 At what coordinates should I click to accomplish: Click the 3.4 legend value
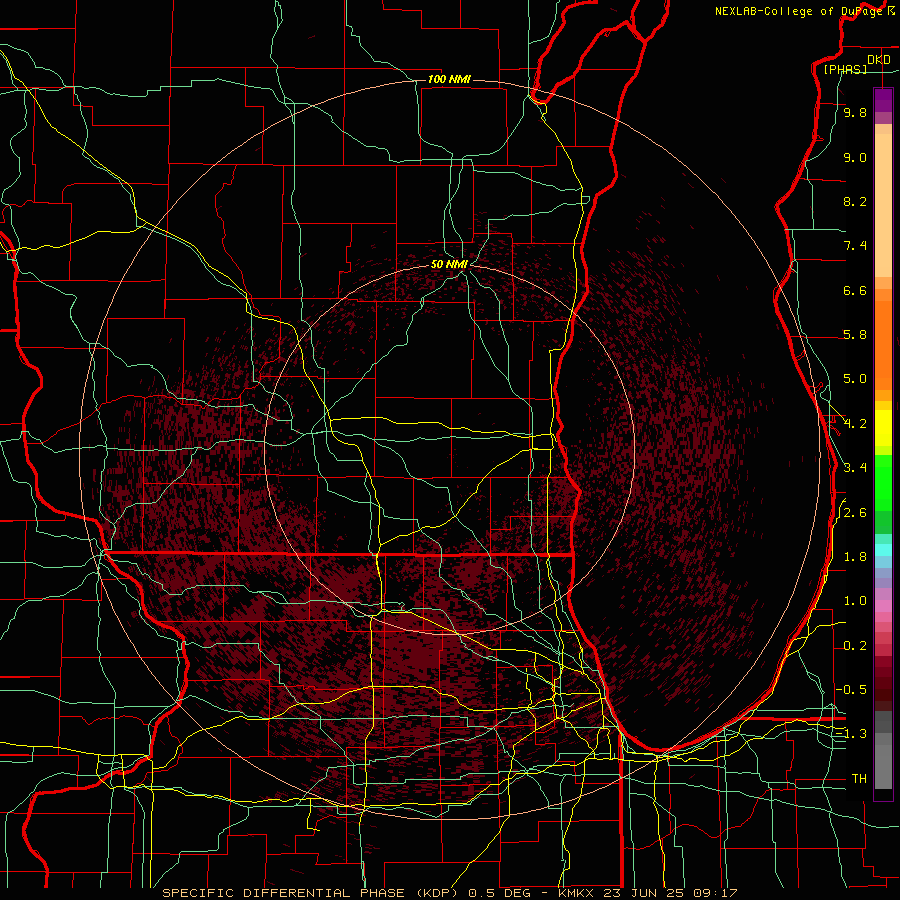click(855, 468)
